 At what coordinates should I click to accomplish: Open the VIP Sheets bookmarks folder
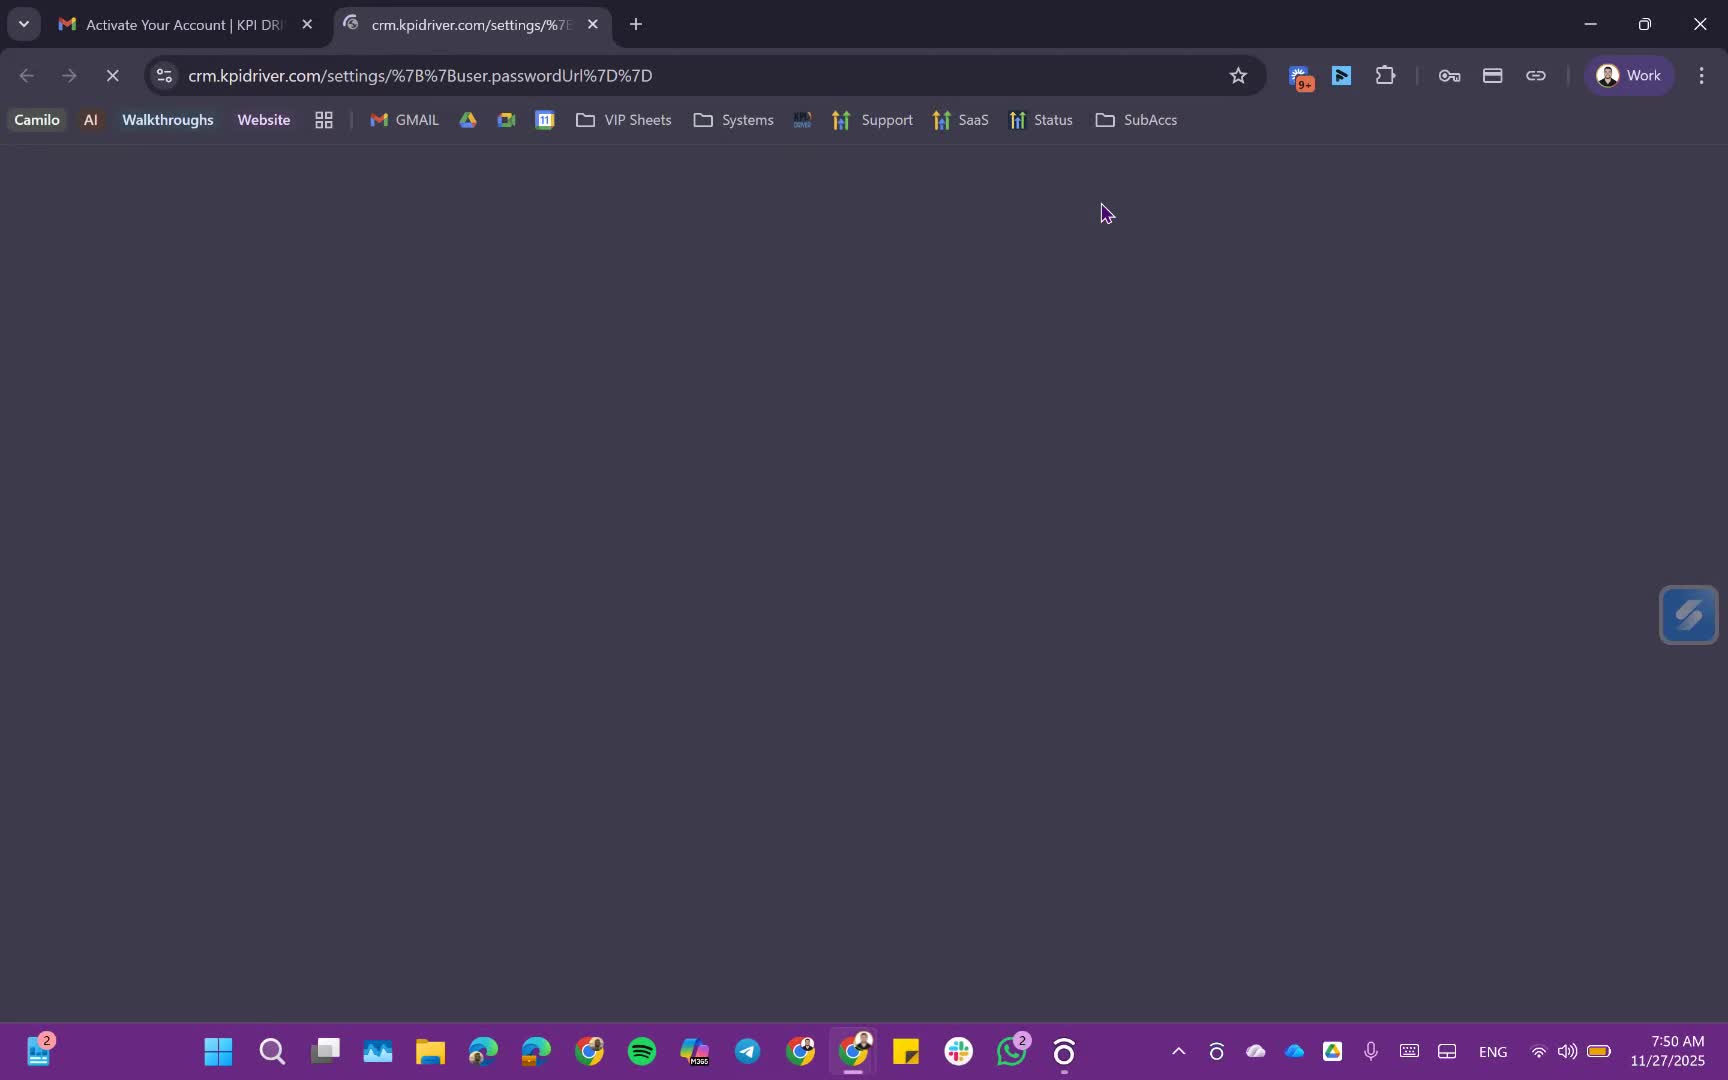623,120
